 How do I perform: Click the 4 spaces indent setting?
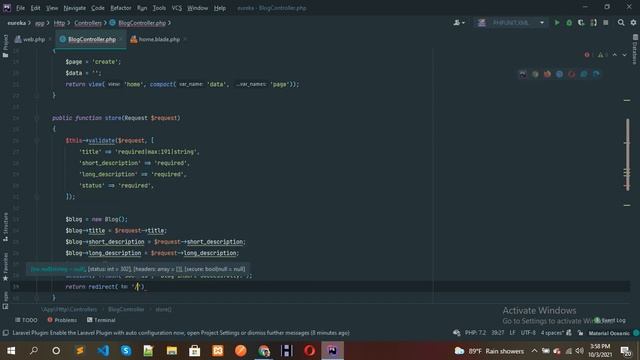point(552,333)
